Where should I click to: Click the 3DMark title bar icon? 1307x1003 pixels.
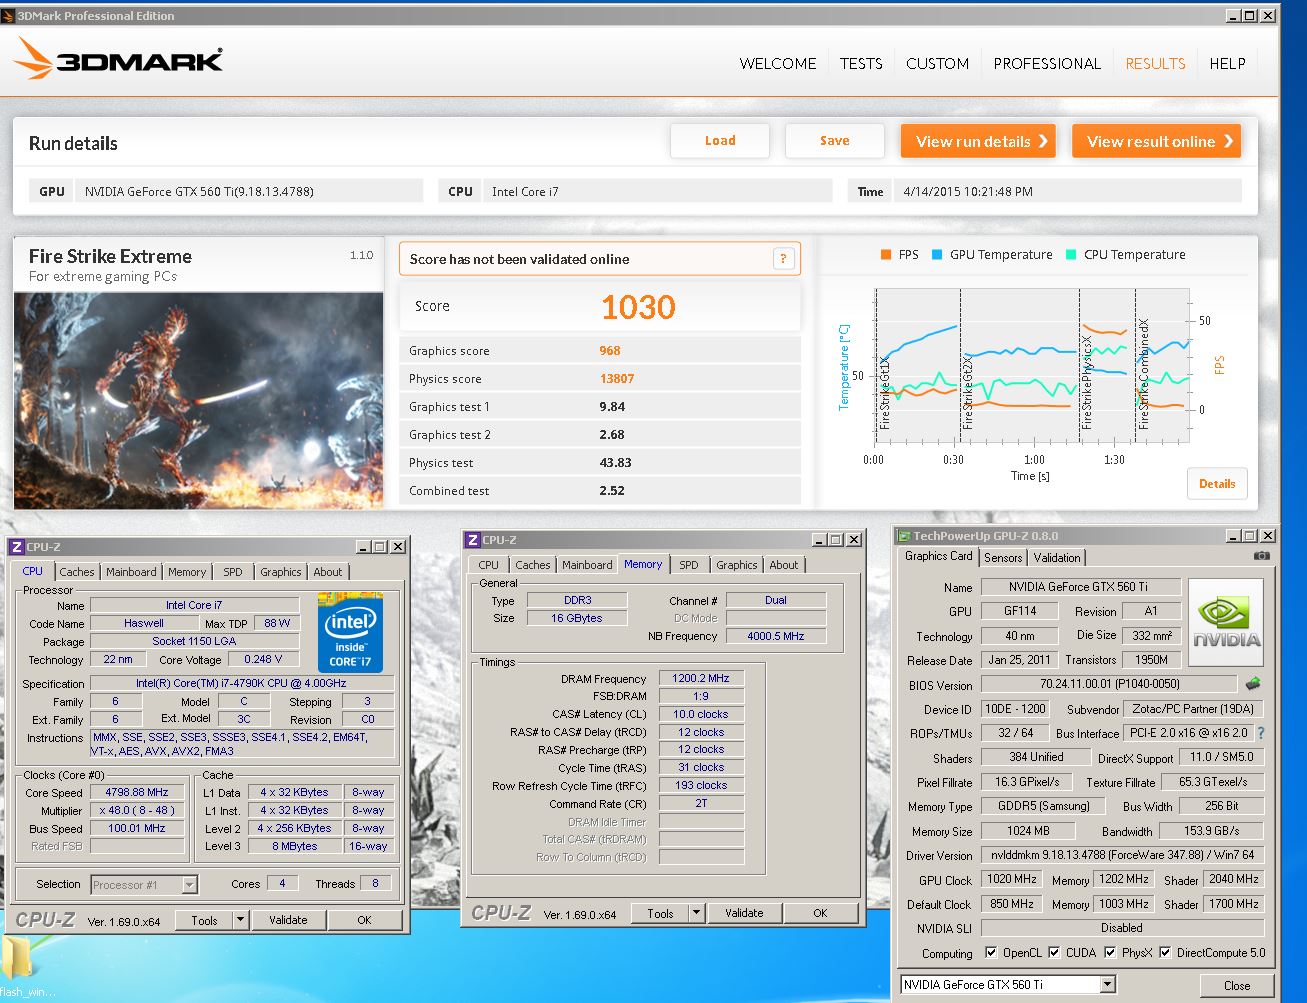click(x=8, y=16)
